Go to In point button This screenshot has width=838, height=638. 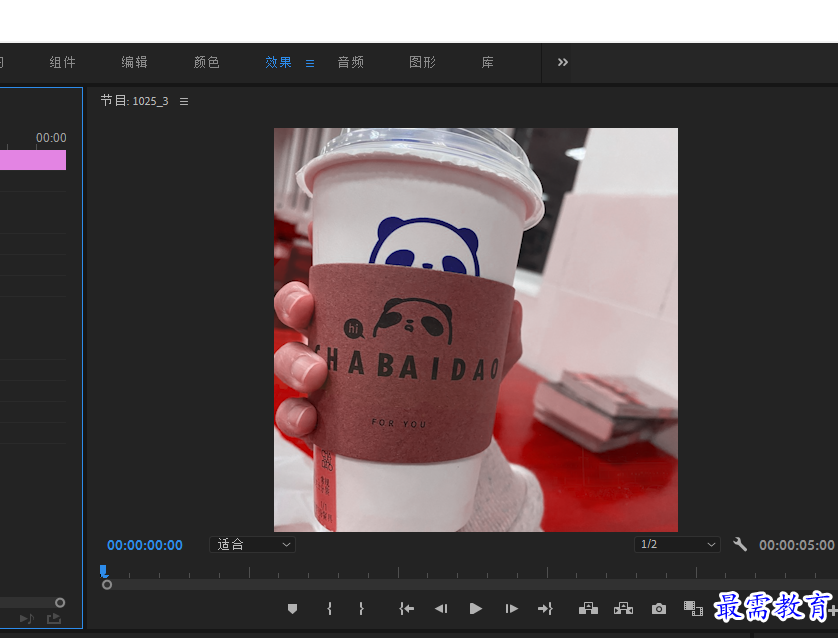click(x=406, y=609)
